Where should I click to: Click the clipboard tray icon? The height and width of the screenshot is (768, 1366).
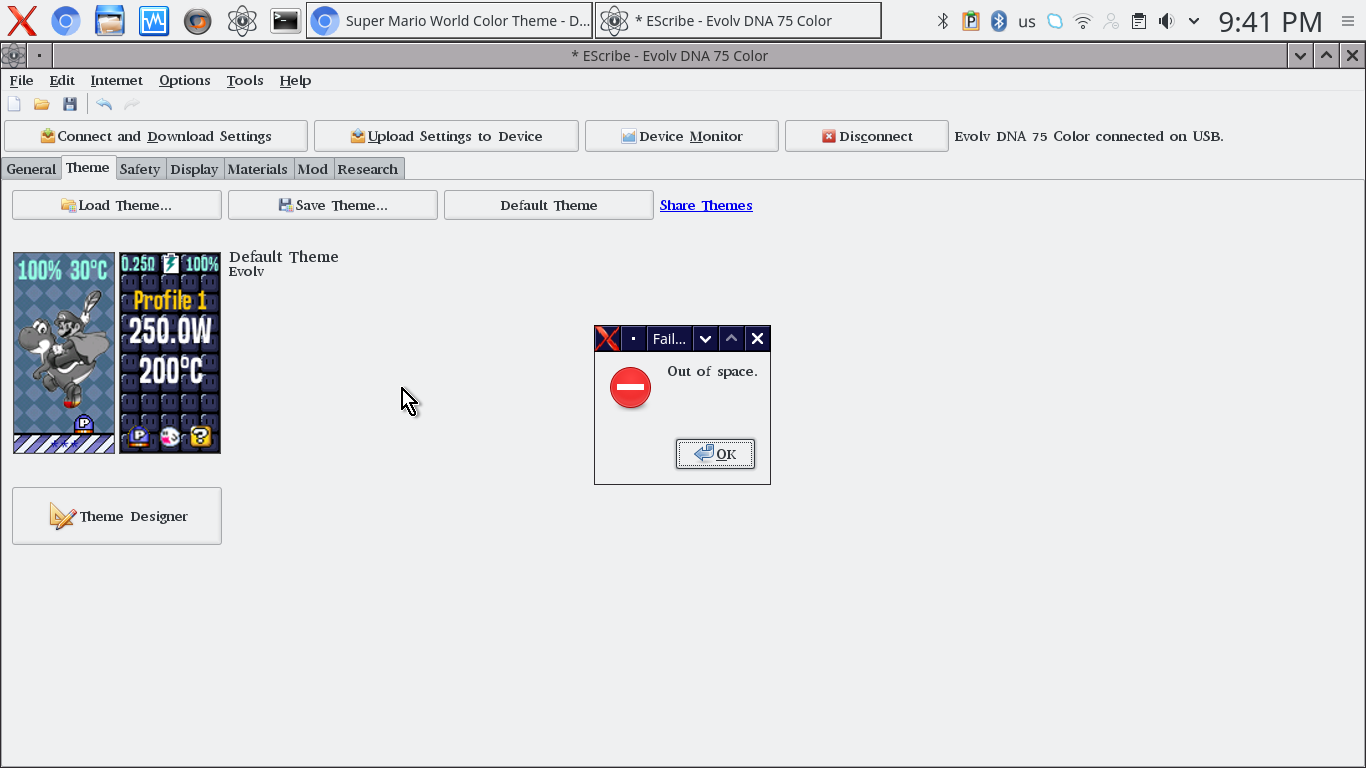click(1138, 21)
